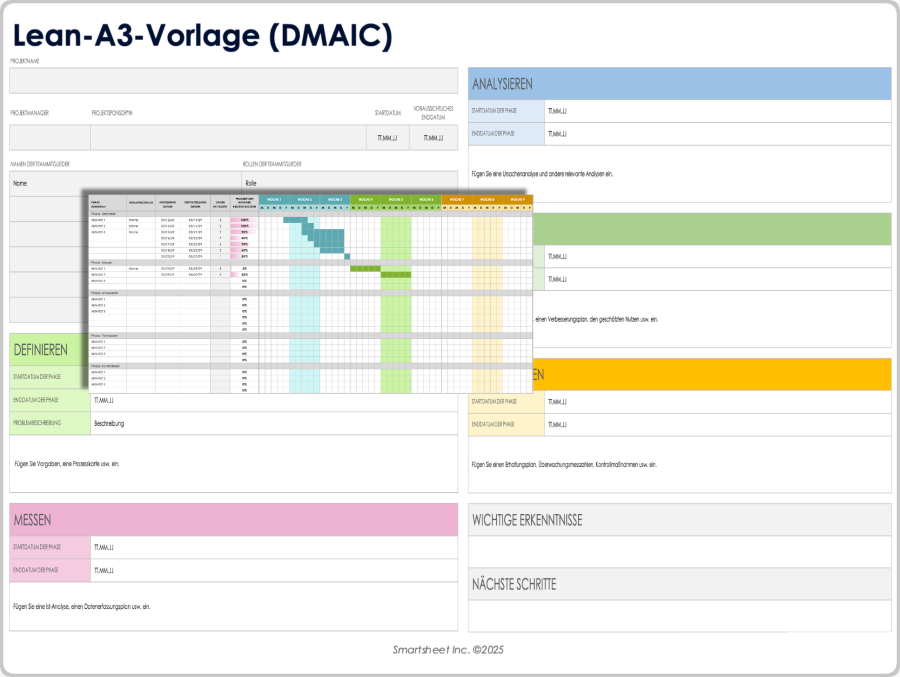The image size is (900, 677).
Task: Select the Ist-Analyse notes area under Messen
Action: [x=234, y=606]
